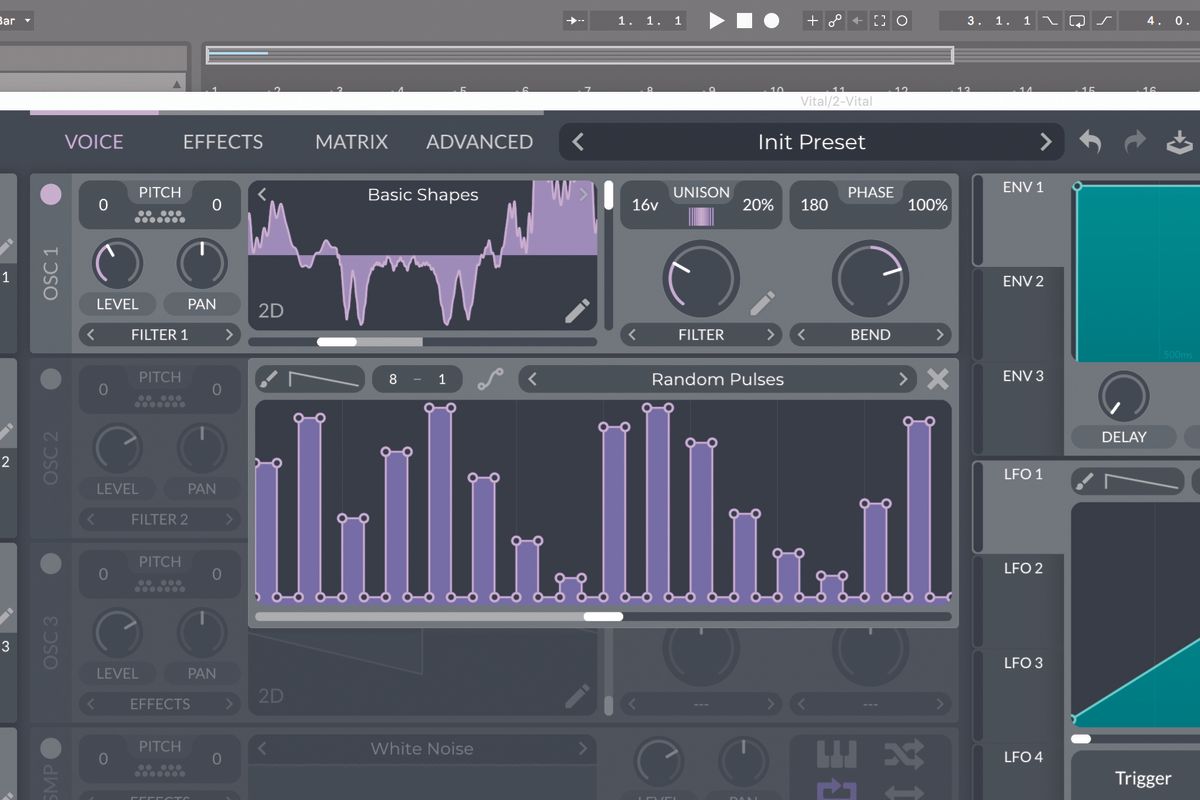The width and height of the screenshot is (1200, 800).
Task: Switch to the MATRIX tab
Action: pos(351,141)
